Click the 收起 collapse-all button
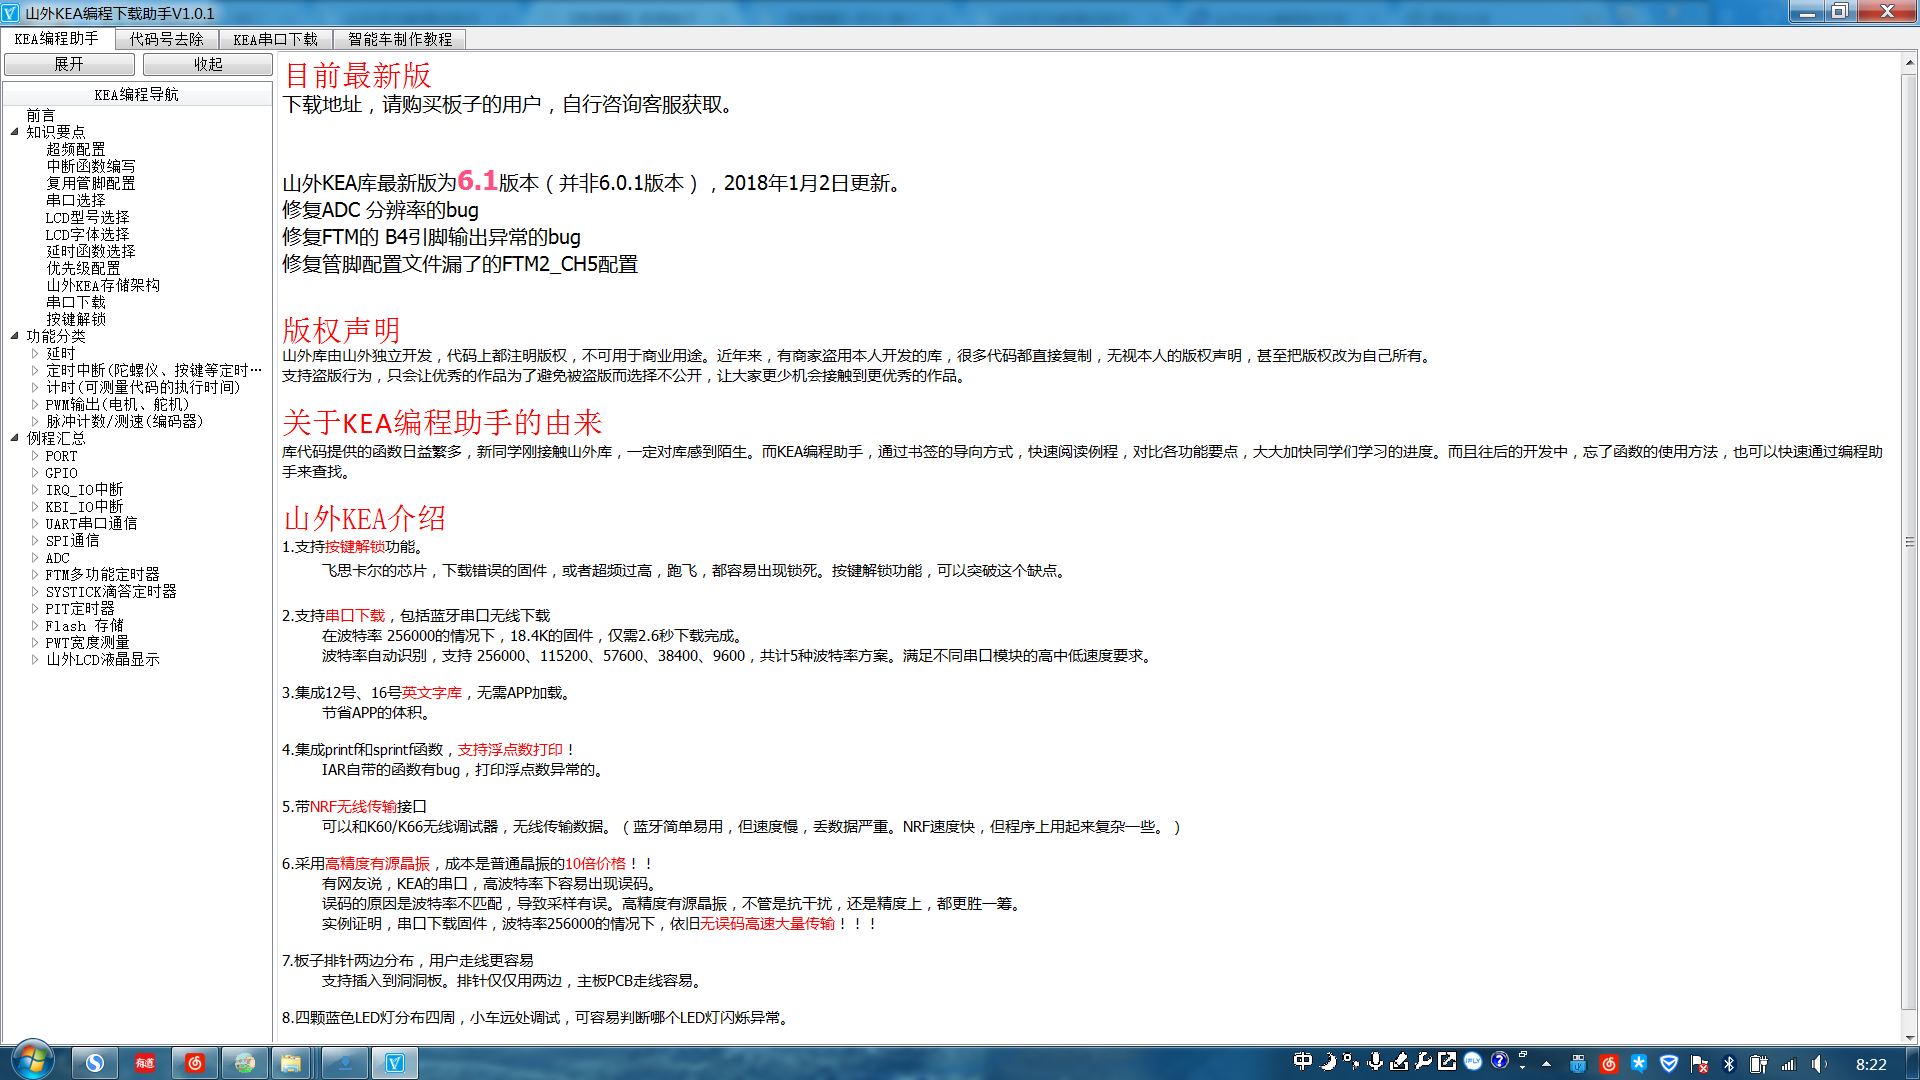1920x1080 pixels. pos(208,64)
